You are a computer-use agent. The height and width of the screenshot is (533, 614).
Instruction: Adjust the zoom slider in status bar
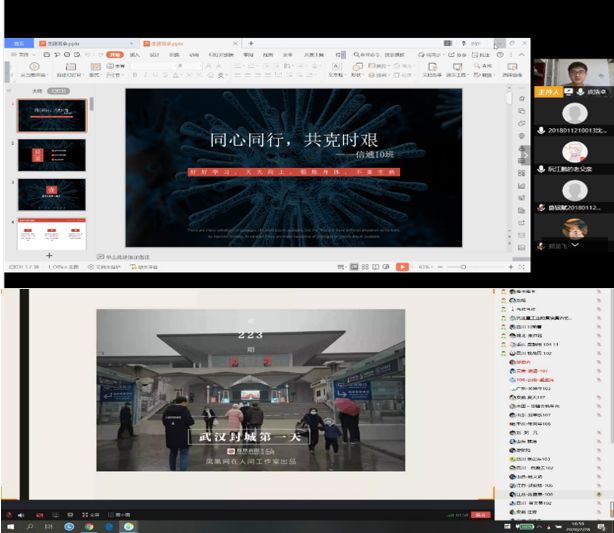coord(463,267)
